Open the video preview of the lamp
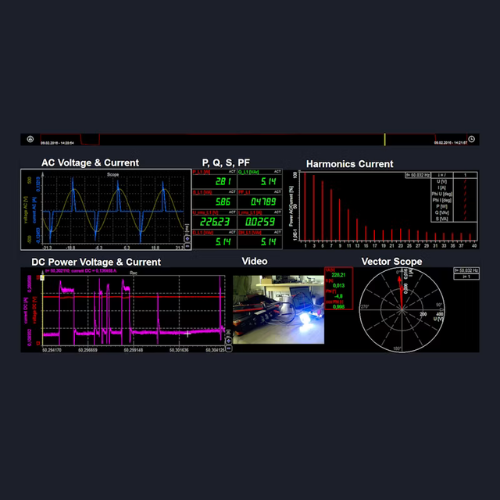The height and width of the screenshot is (500, 500). coord(278,310)
